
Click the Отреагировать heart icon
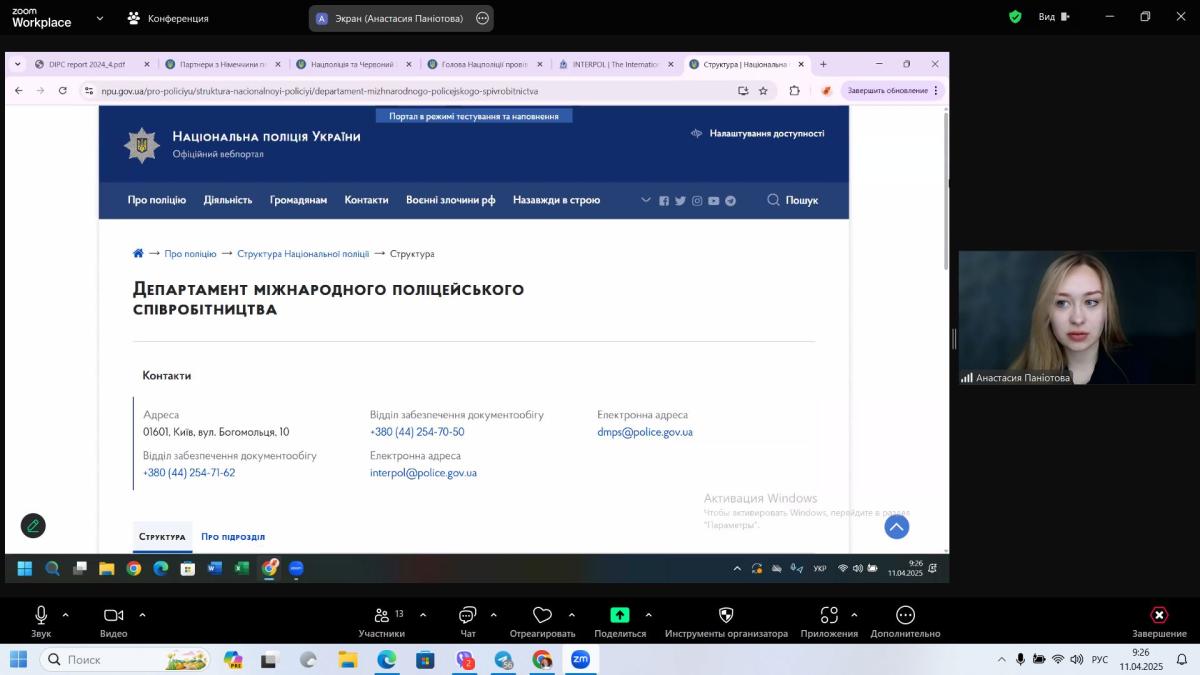(x=542, y=615)
